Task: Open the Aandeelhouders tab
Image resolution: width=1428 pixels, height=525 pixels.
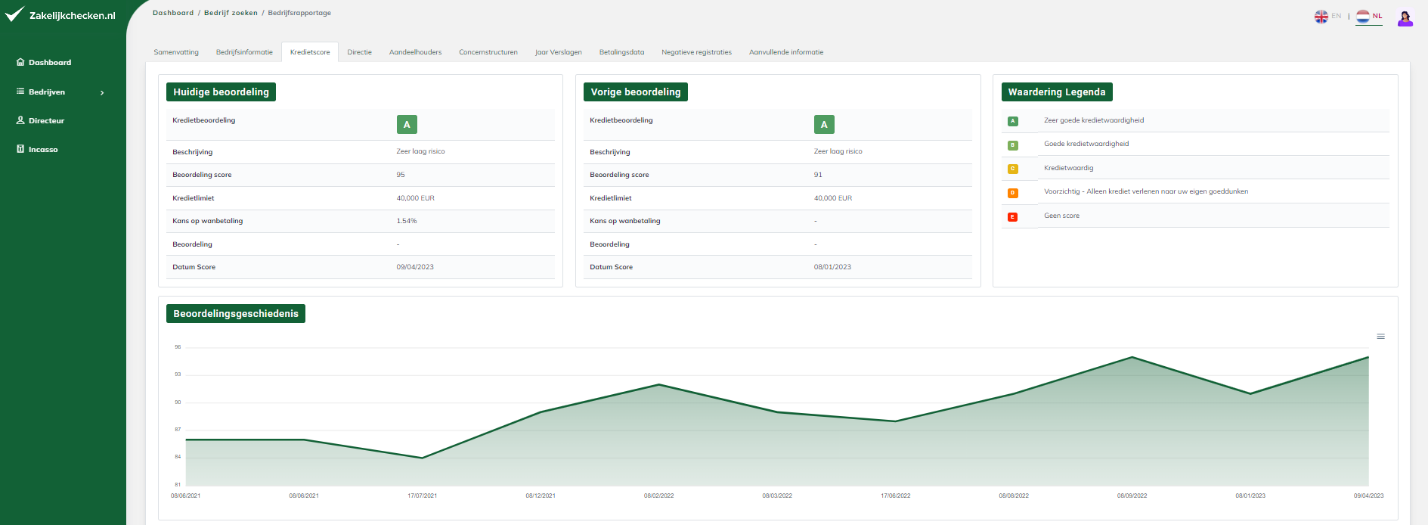Action: [x=415, y=51]
